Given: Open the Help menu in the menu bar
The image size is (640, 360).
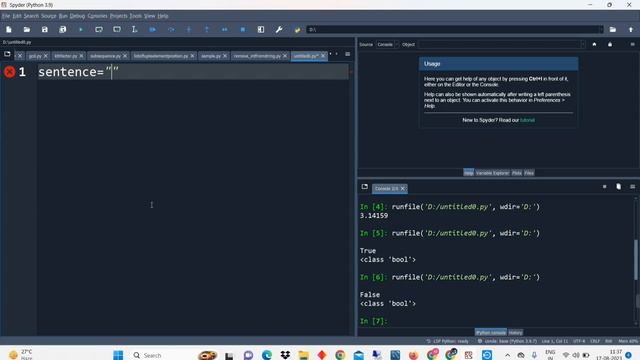Looking at the screenshot, I should tap(163, 16).
